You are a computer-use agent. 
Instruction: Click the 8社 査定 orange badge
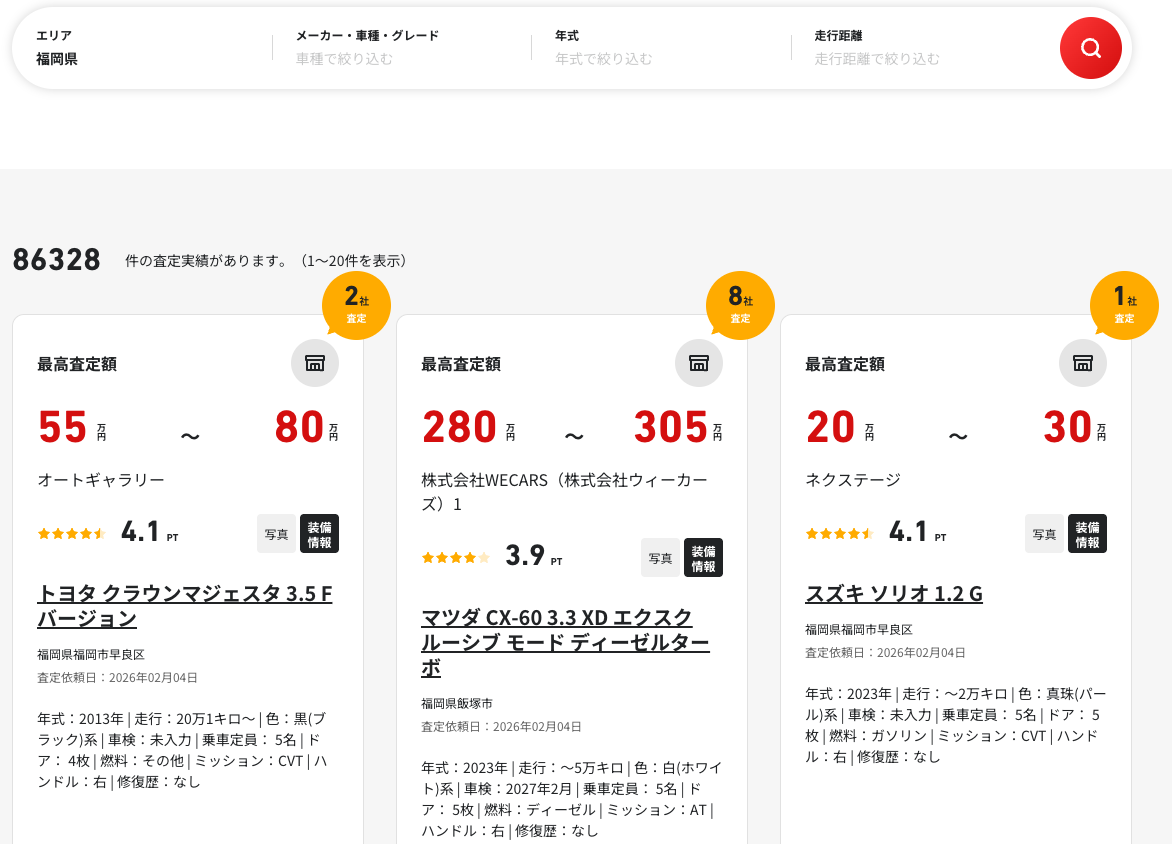point(740,305)
